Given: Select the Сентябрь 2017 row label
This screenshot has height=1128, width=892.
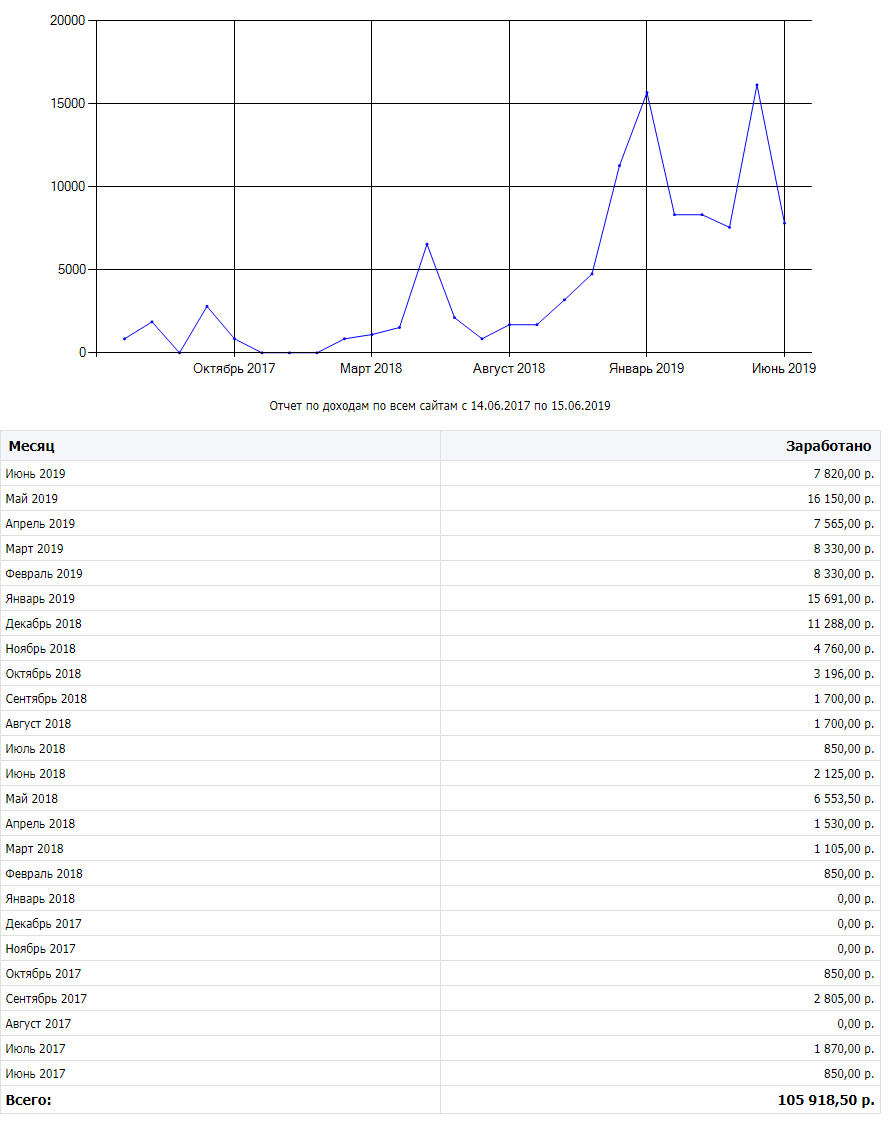Looking at the screenshot, I should click(x=46, y=999).
